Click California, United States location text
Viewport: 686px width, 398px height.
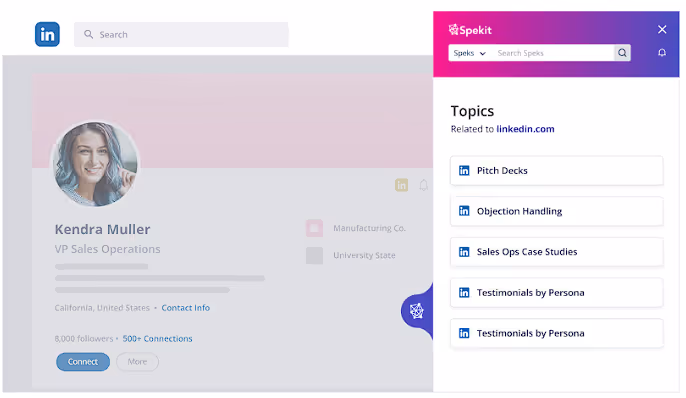tap(102, 308)
